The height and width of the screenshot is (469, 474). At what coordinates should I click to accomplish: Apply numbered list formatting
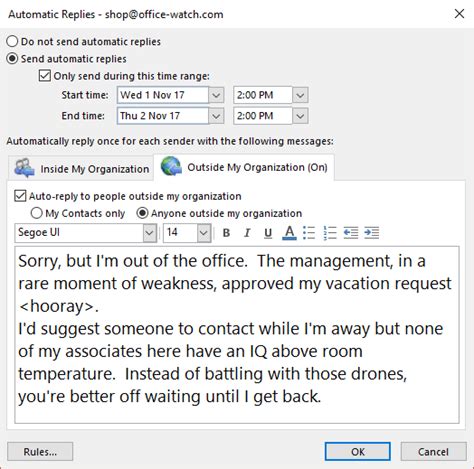(x=330, y=233)
